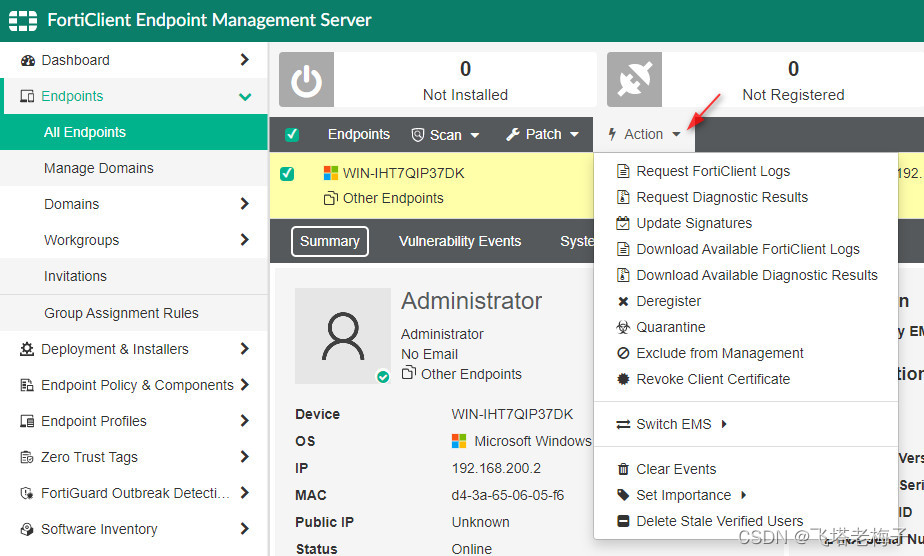Click the Zero Trust Tags icon
The height and width of the screenshot is (556, 924).
point(27,457)
